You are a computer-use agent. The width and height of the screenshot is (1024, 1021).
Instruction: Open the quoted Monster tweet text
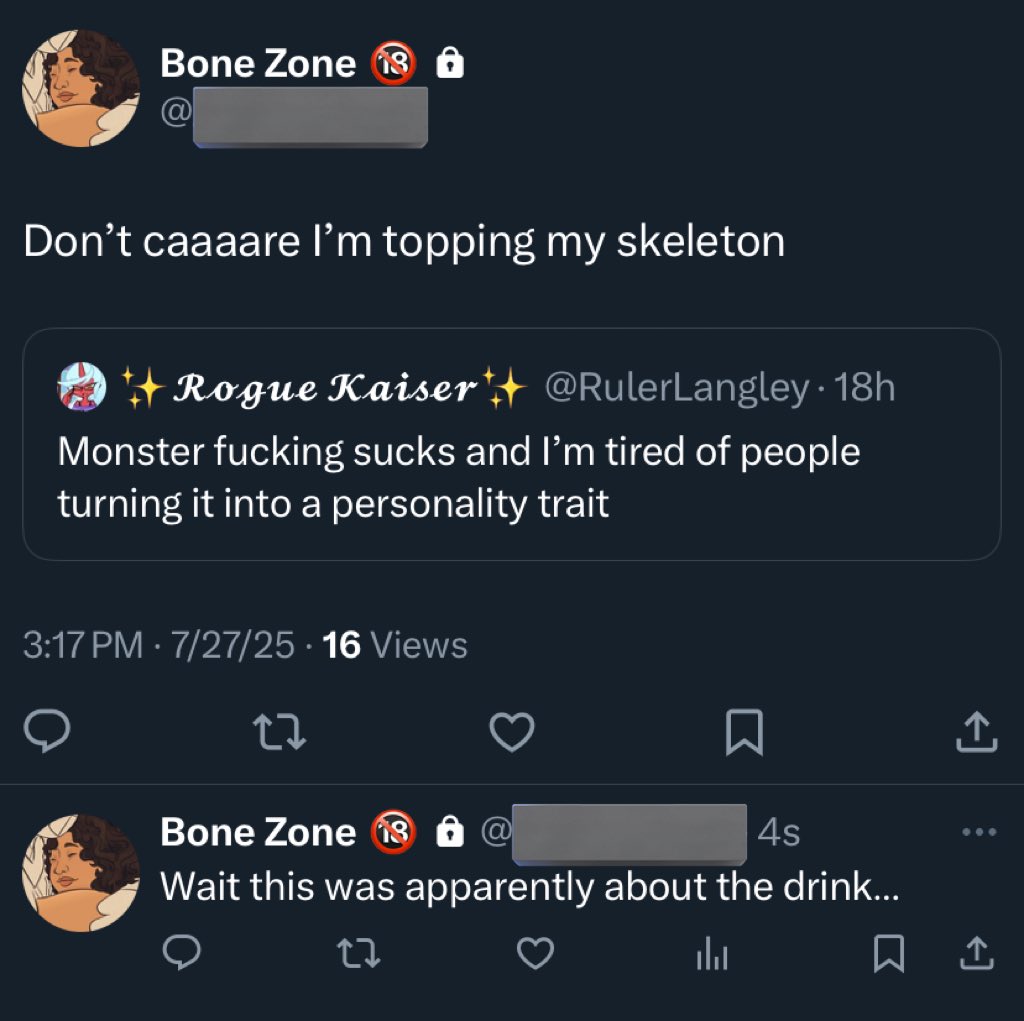pyautogui.click(x=458, y=477)
